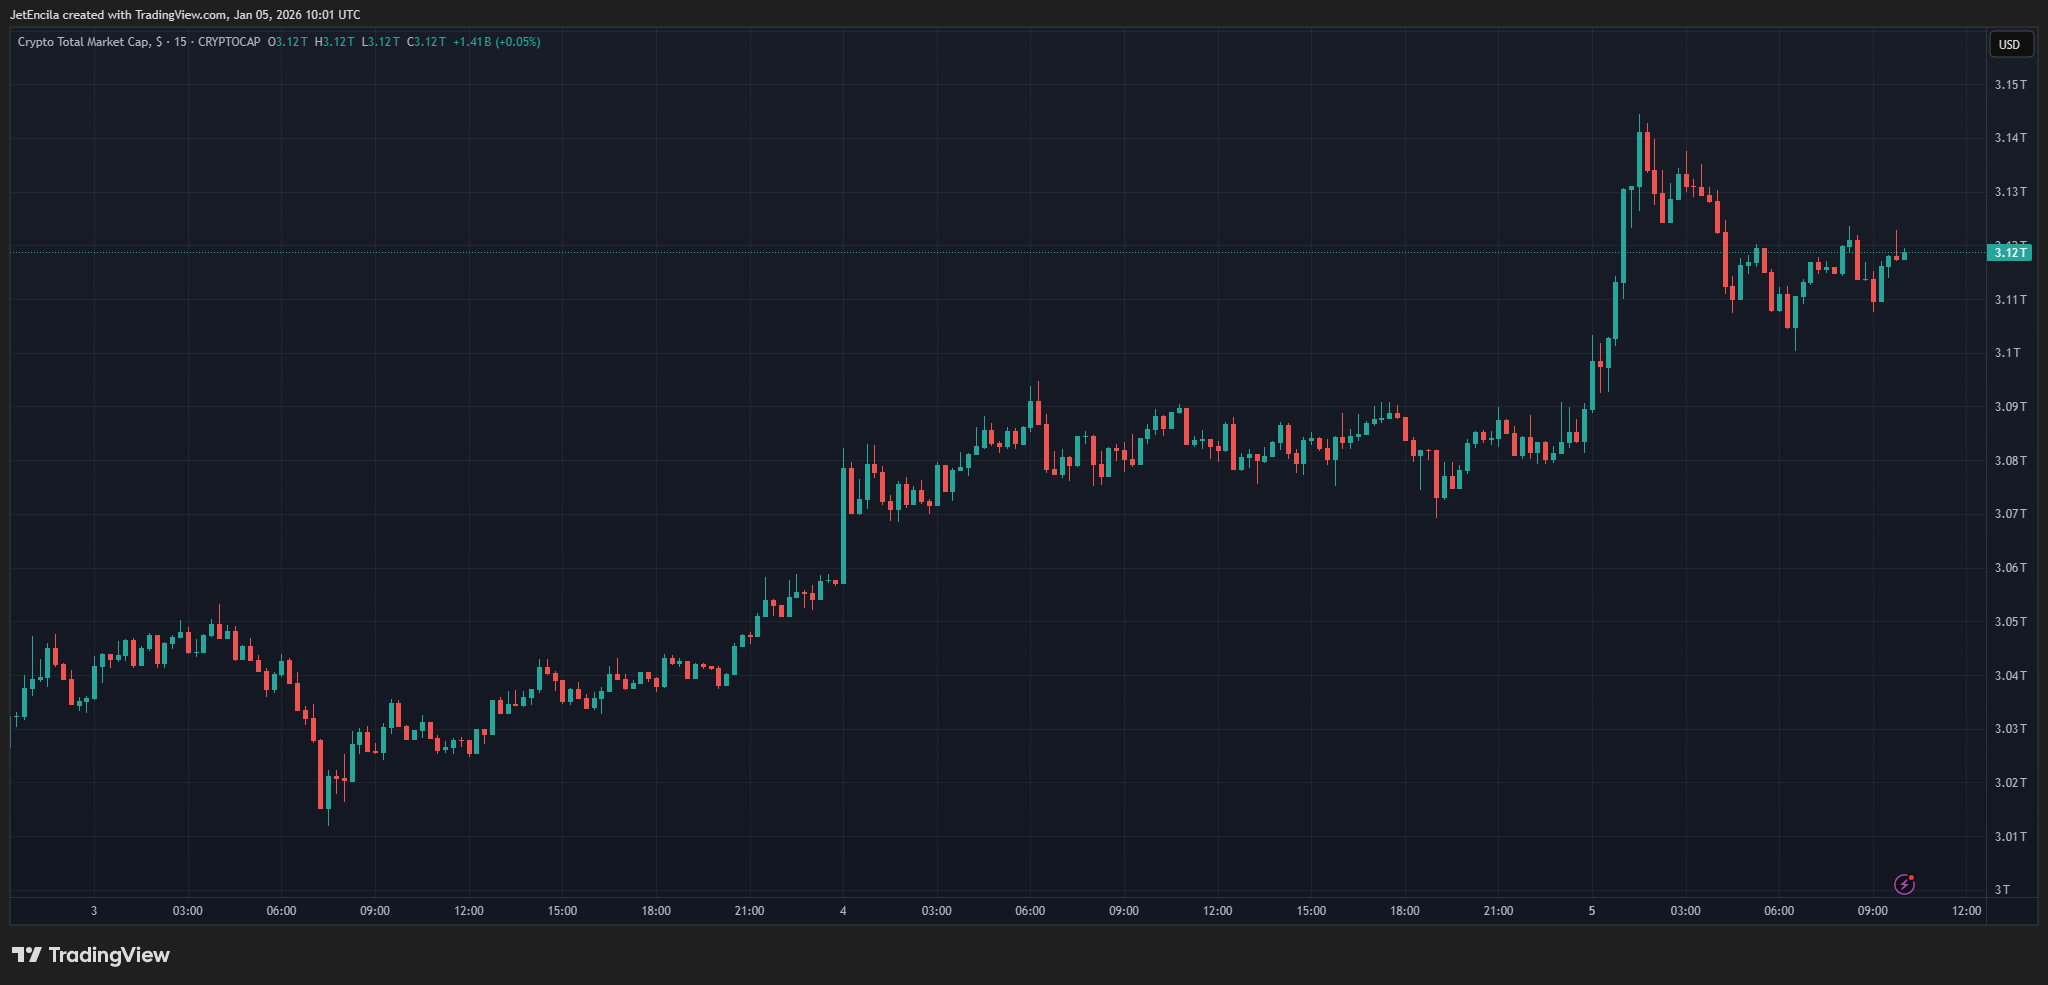Click the day 5 marker on time axis
This screenshot has height=985, width=2048.
click(1592, 911)
